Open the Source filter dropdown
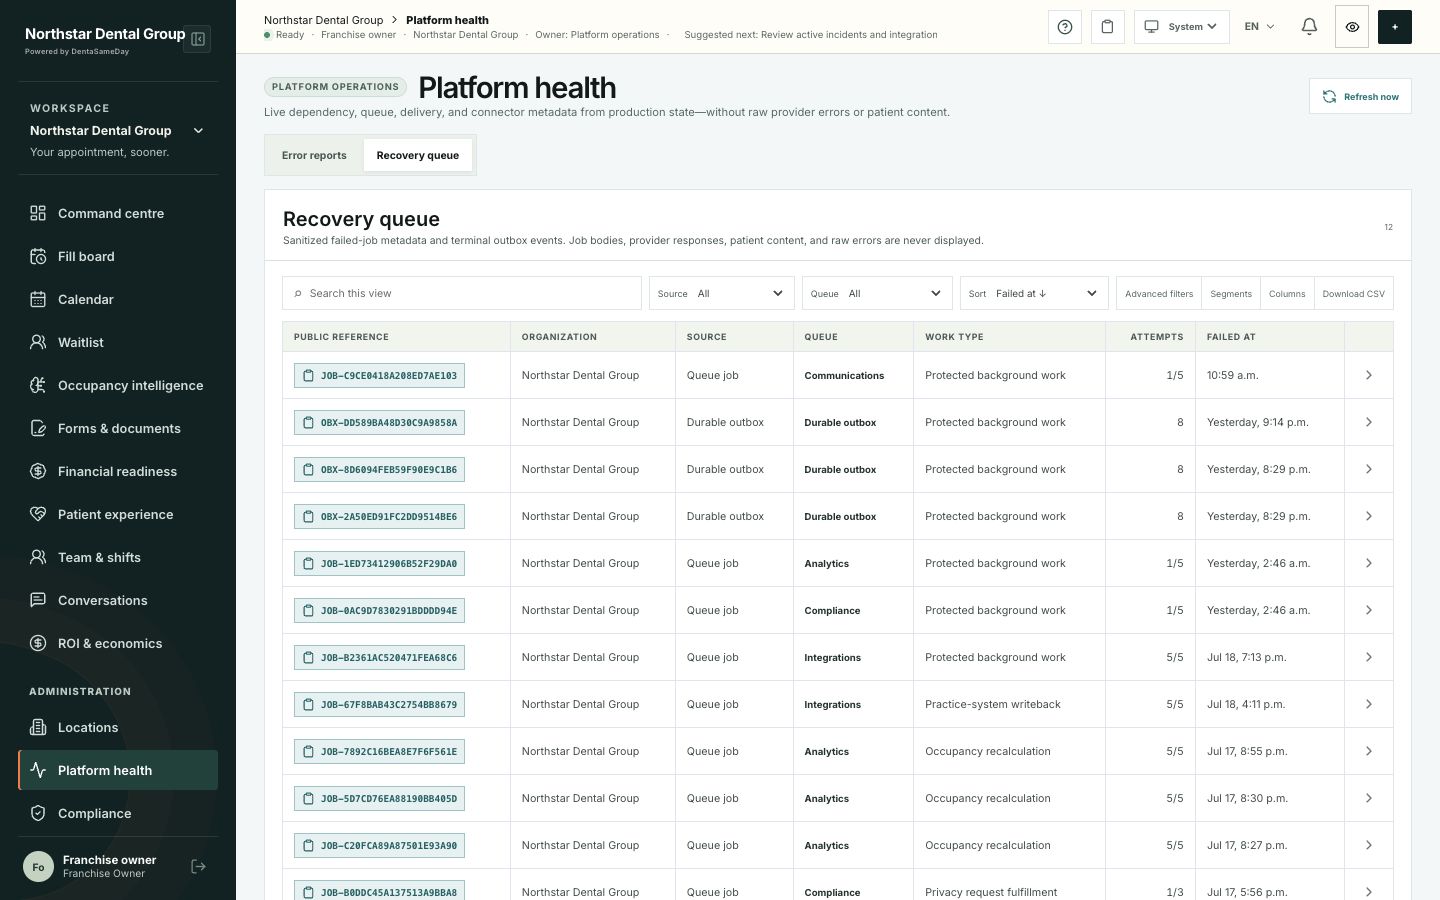The width and height of the screenshot is (1440, 900). pos(722,293)
